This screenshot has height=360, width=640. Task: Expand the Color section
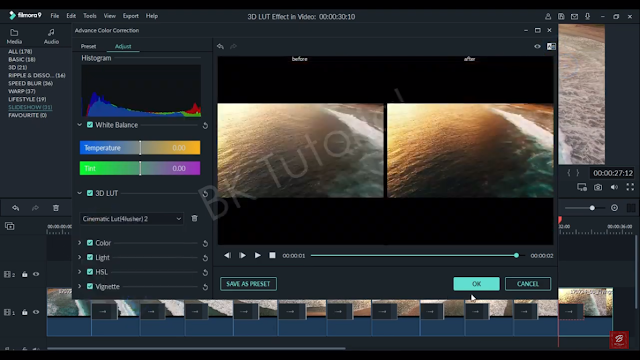pyautogui.click(x=80, y=243)
